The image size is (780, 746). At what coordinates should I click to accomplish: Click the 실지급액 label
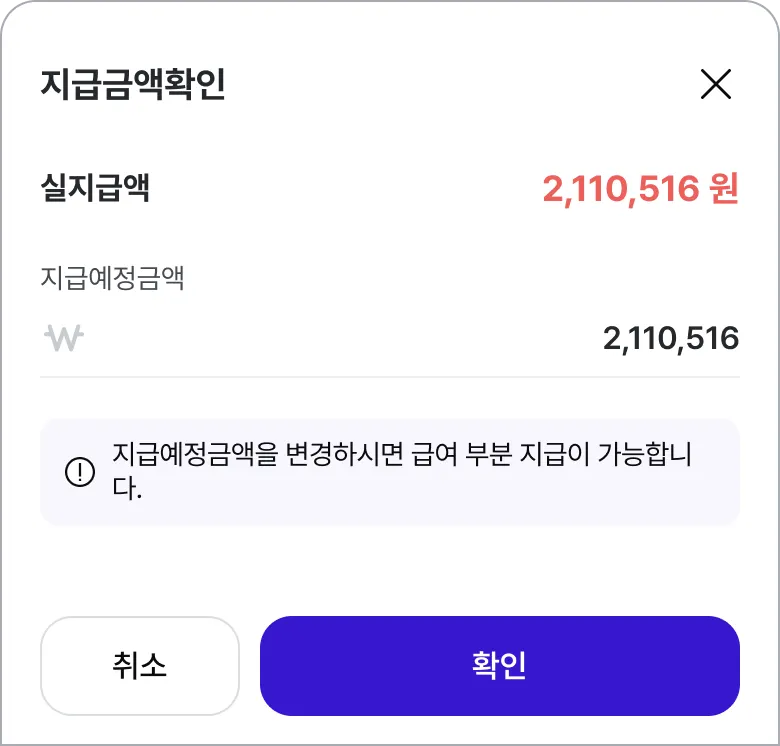coord(95,188)
